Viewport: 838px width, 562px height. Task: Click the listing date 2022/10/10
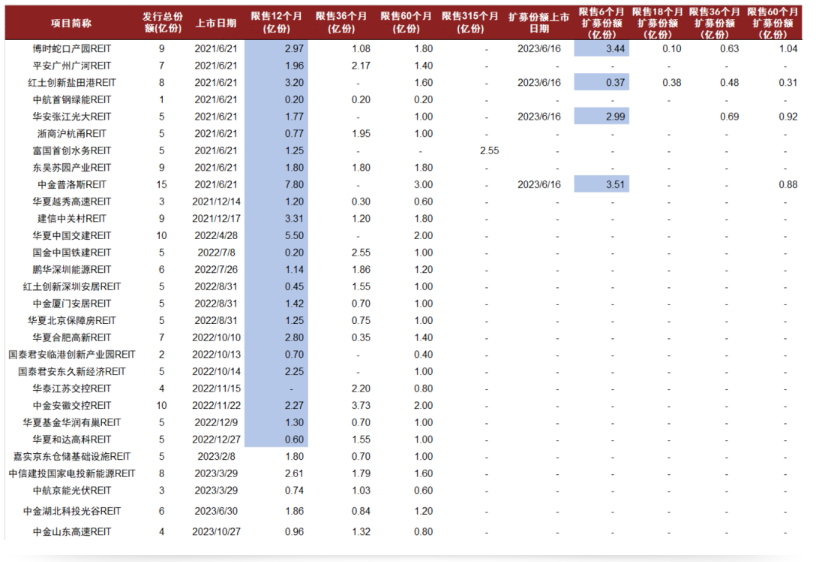point(216,338)
